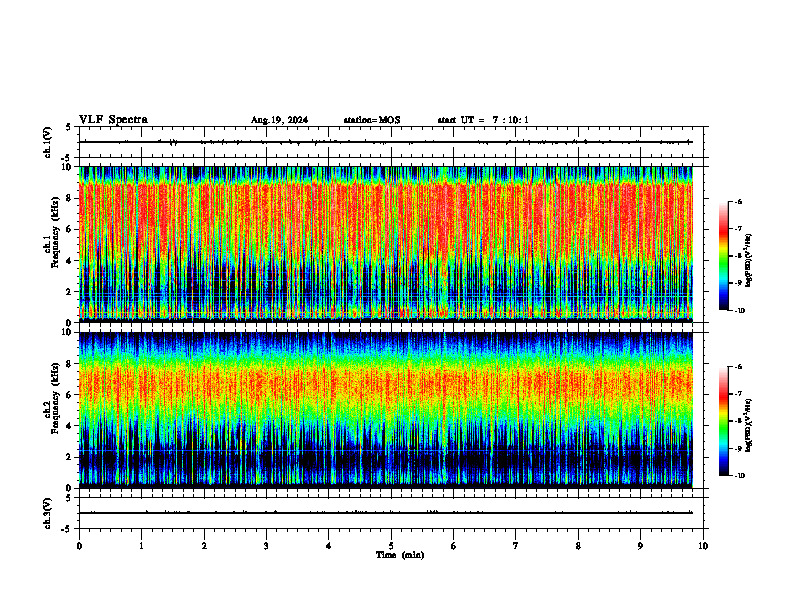Click "-9" on the ch.1 colorbar scale
The height and width of the screenshot is (612, 792).
pyautogui.click(x=738, y=283)
